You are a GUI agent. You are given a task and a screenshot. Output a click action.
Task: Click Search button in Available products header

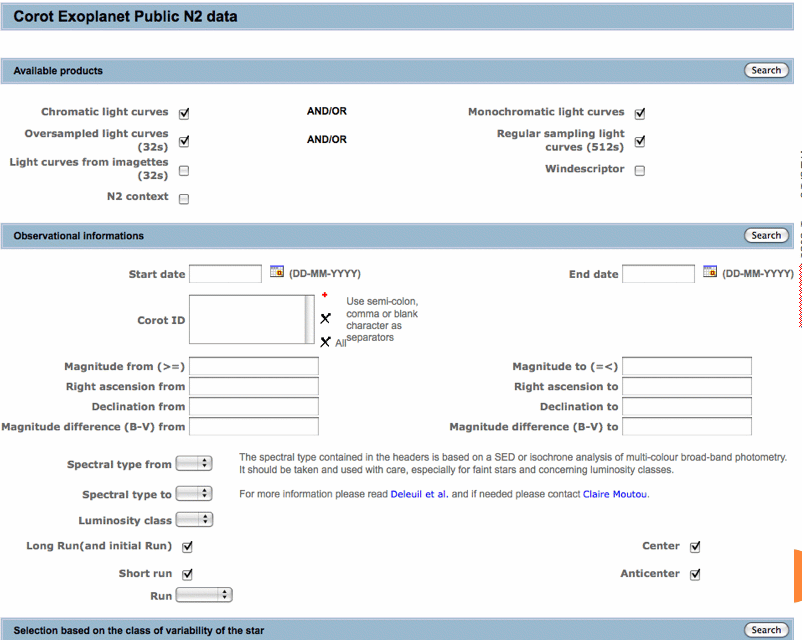(x=766, y=70)
